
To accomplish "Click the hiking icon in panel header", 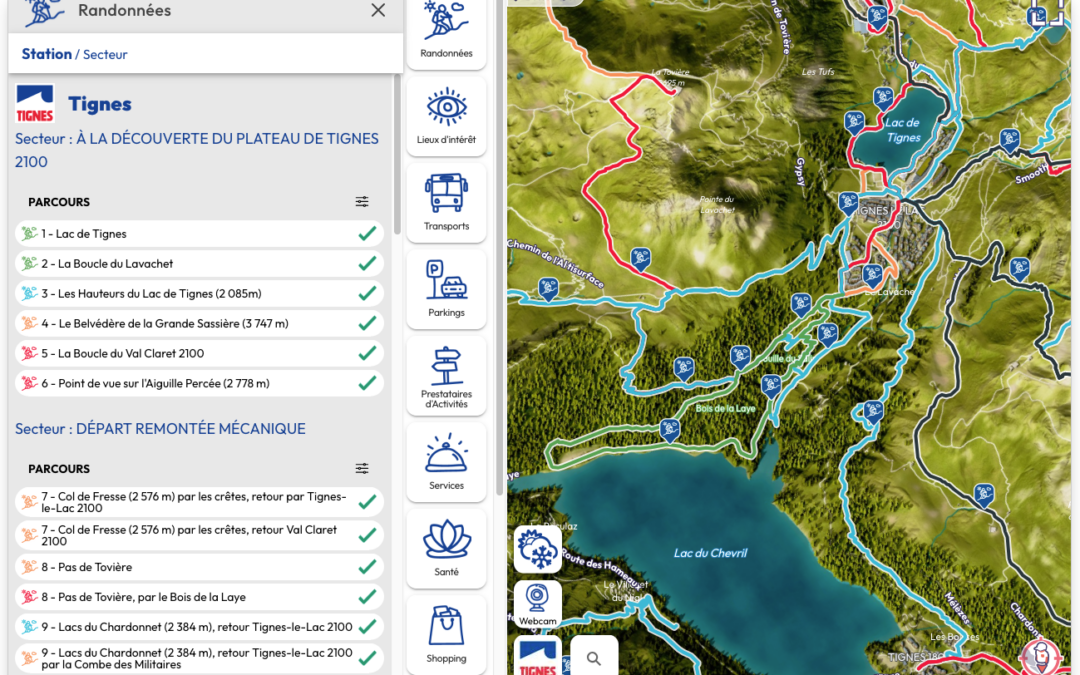I will (43, 12).
